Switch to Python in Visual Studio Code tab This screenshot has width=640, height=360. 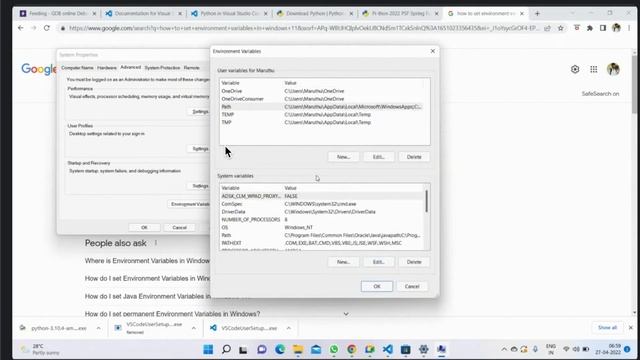pos(229,13)
